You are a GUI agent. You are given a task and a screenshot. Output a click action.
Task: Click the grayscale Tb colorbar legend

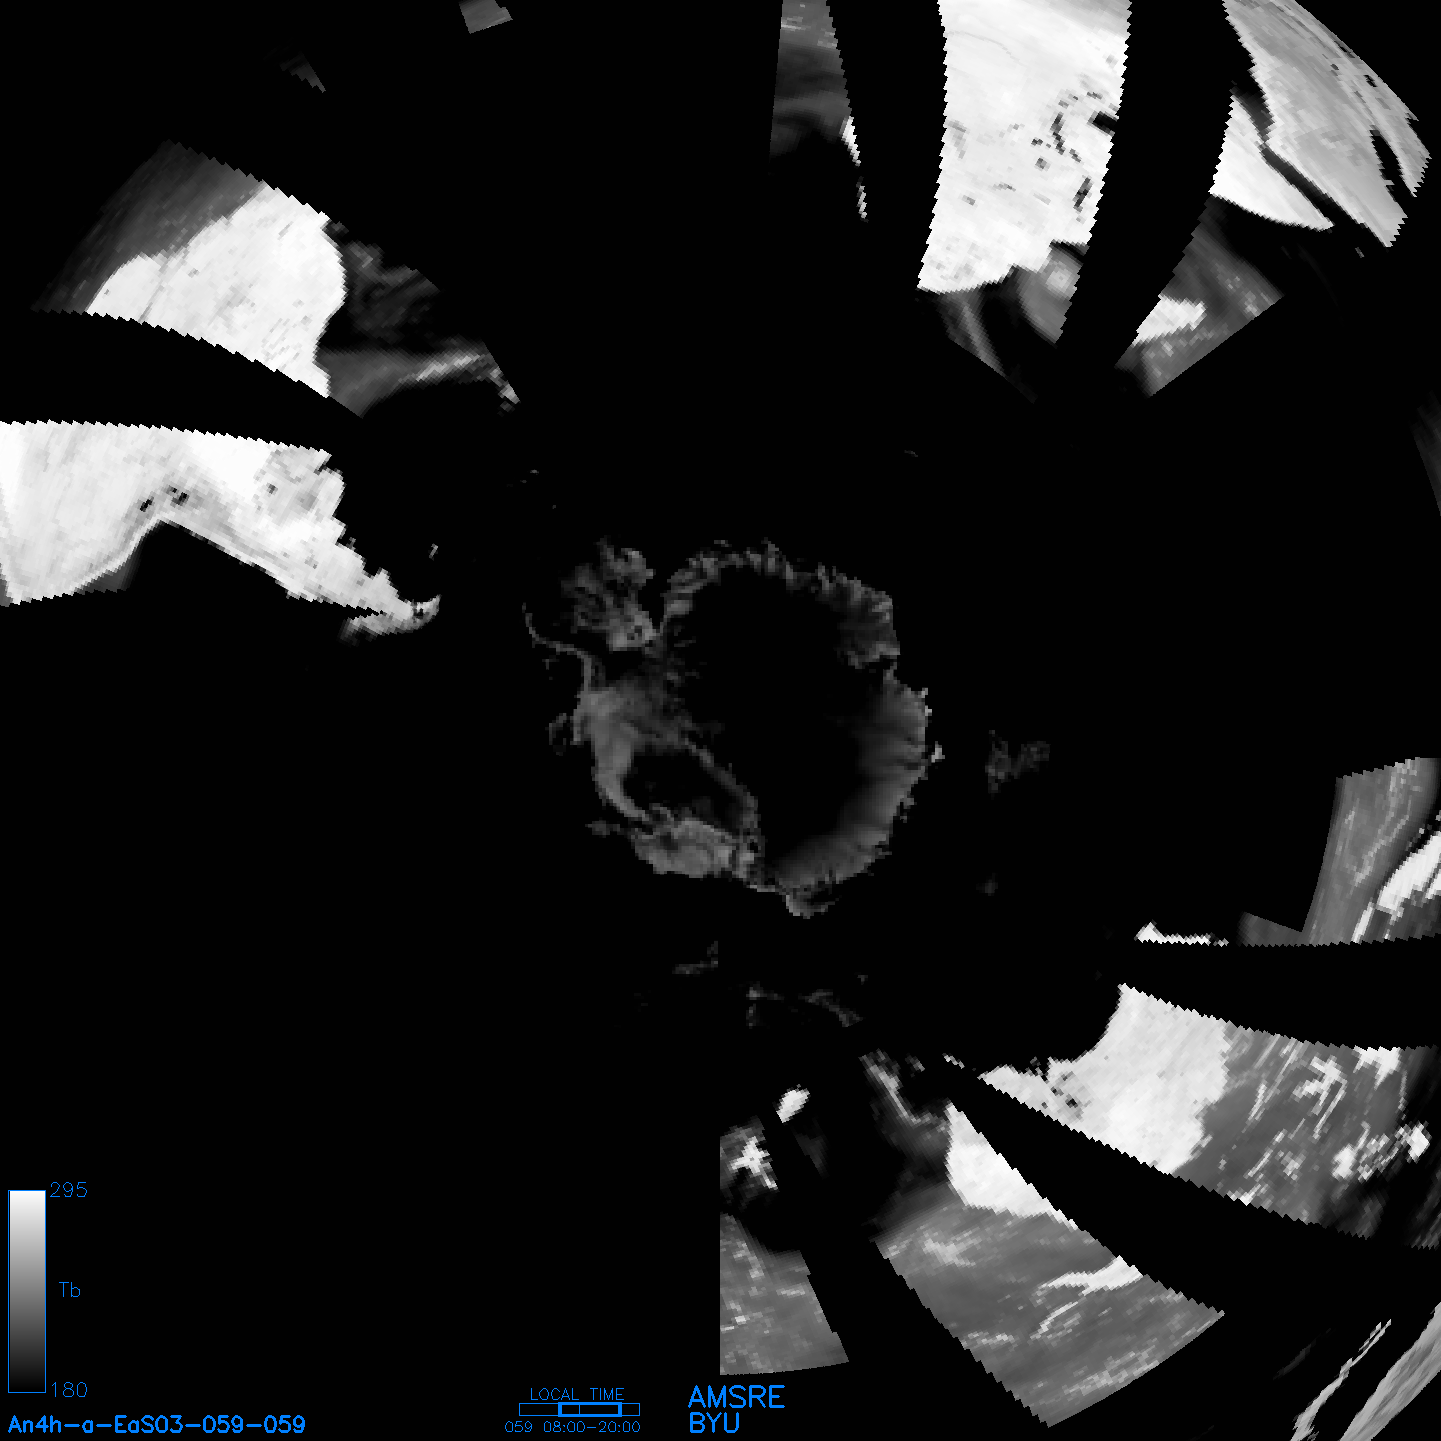(x=27, y=1290)
